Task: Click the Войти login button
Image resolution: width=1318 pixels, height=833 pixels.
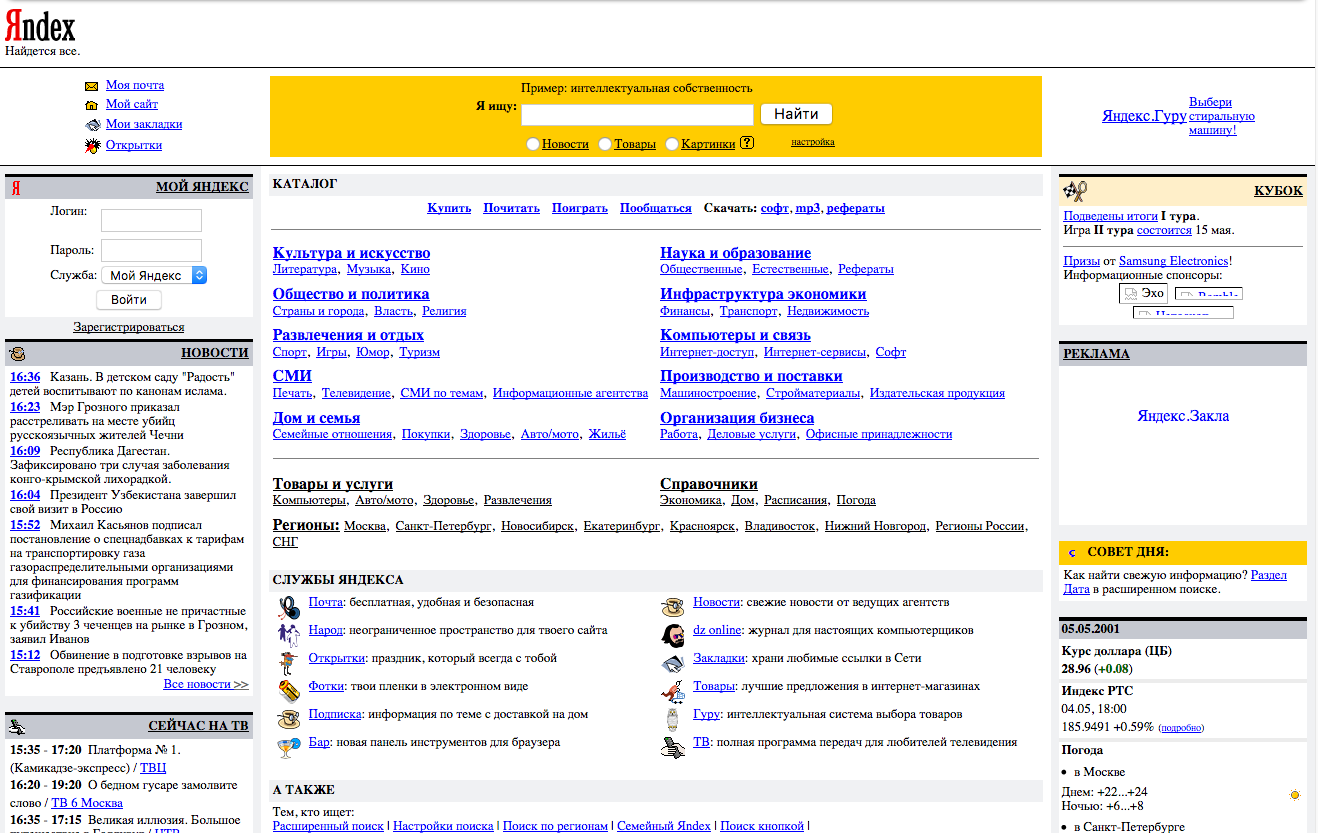Action: (x=129, y=300)
